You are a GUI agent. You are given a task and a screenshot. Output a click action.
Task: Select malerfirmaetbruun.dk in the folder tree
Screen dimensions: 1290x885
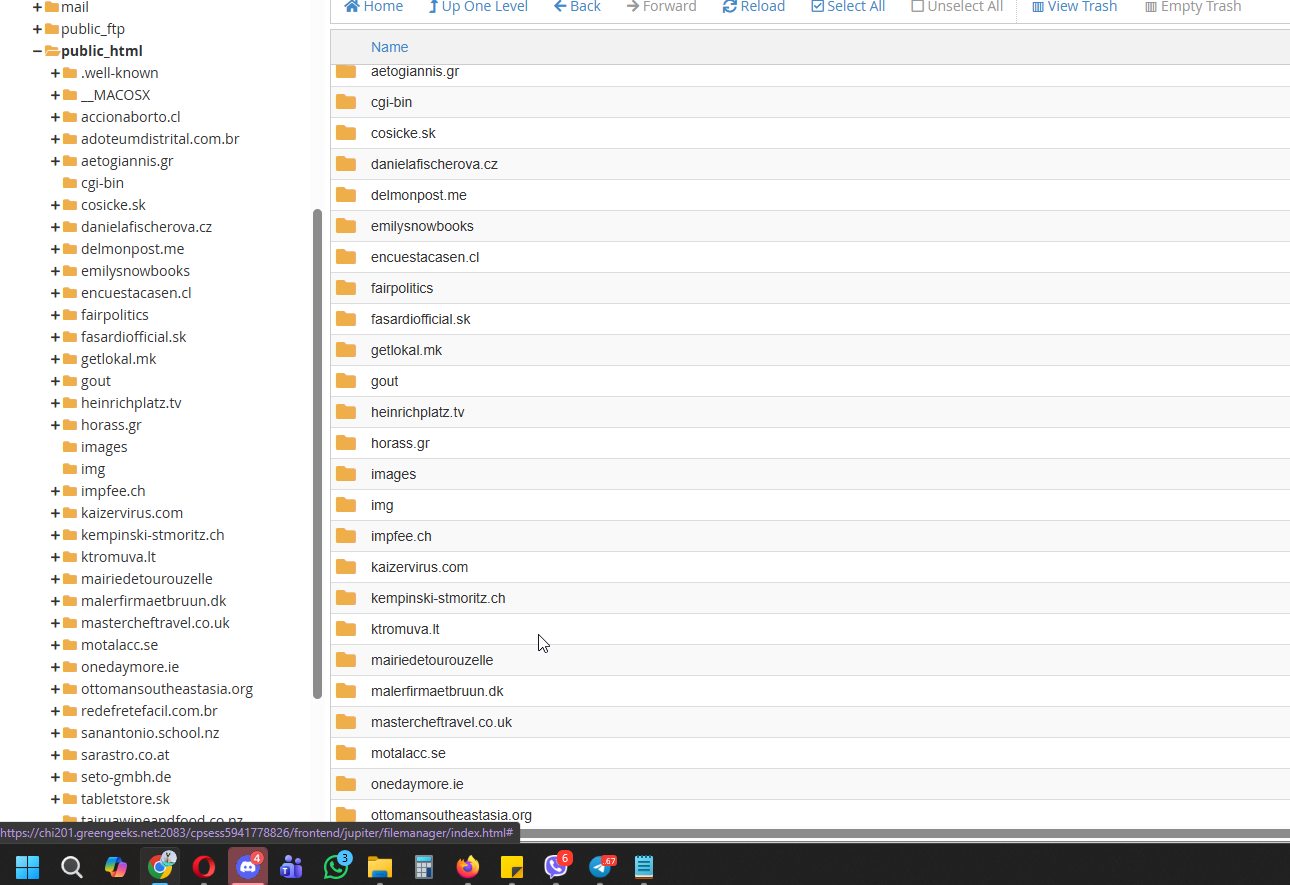tap(154, 601)
